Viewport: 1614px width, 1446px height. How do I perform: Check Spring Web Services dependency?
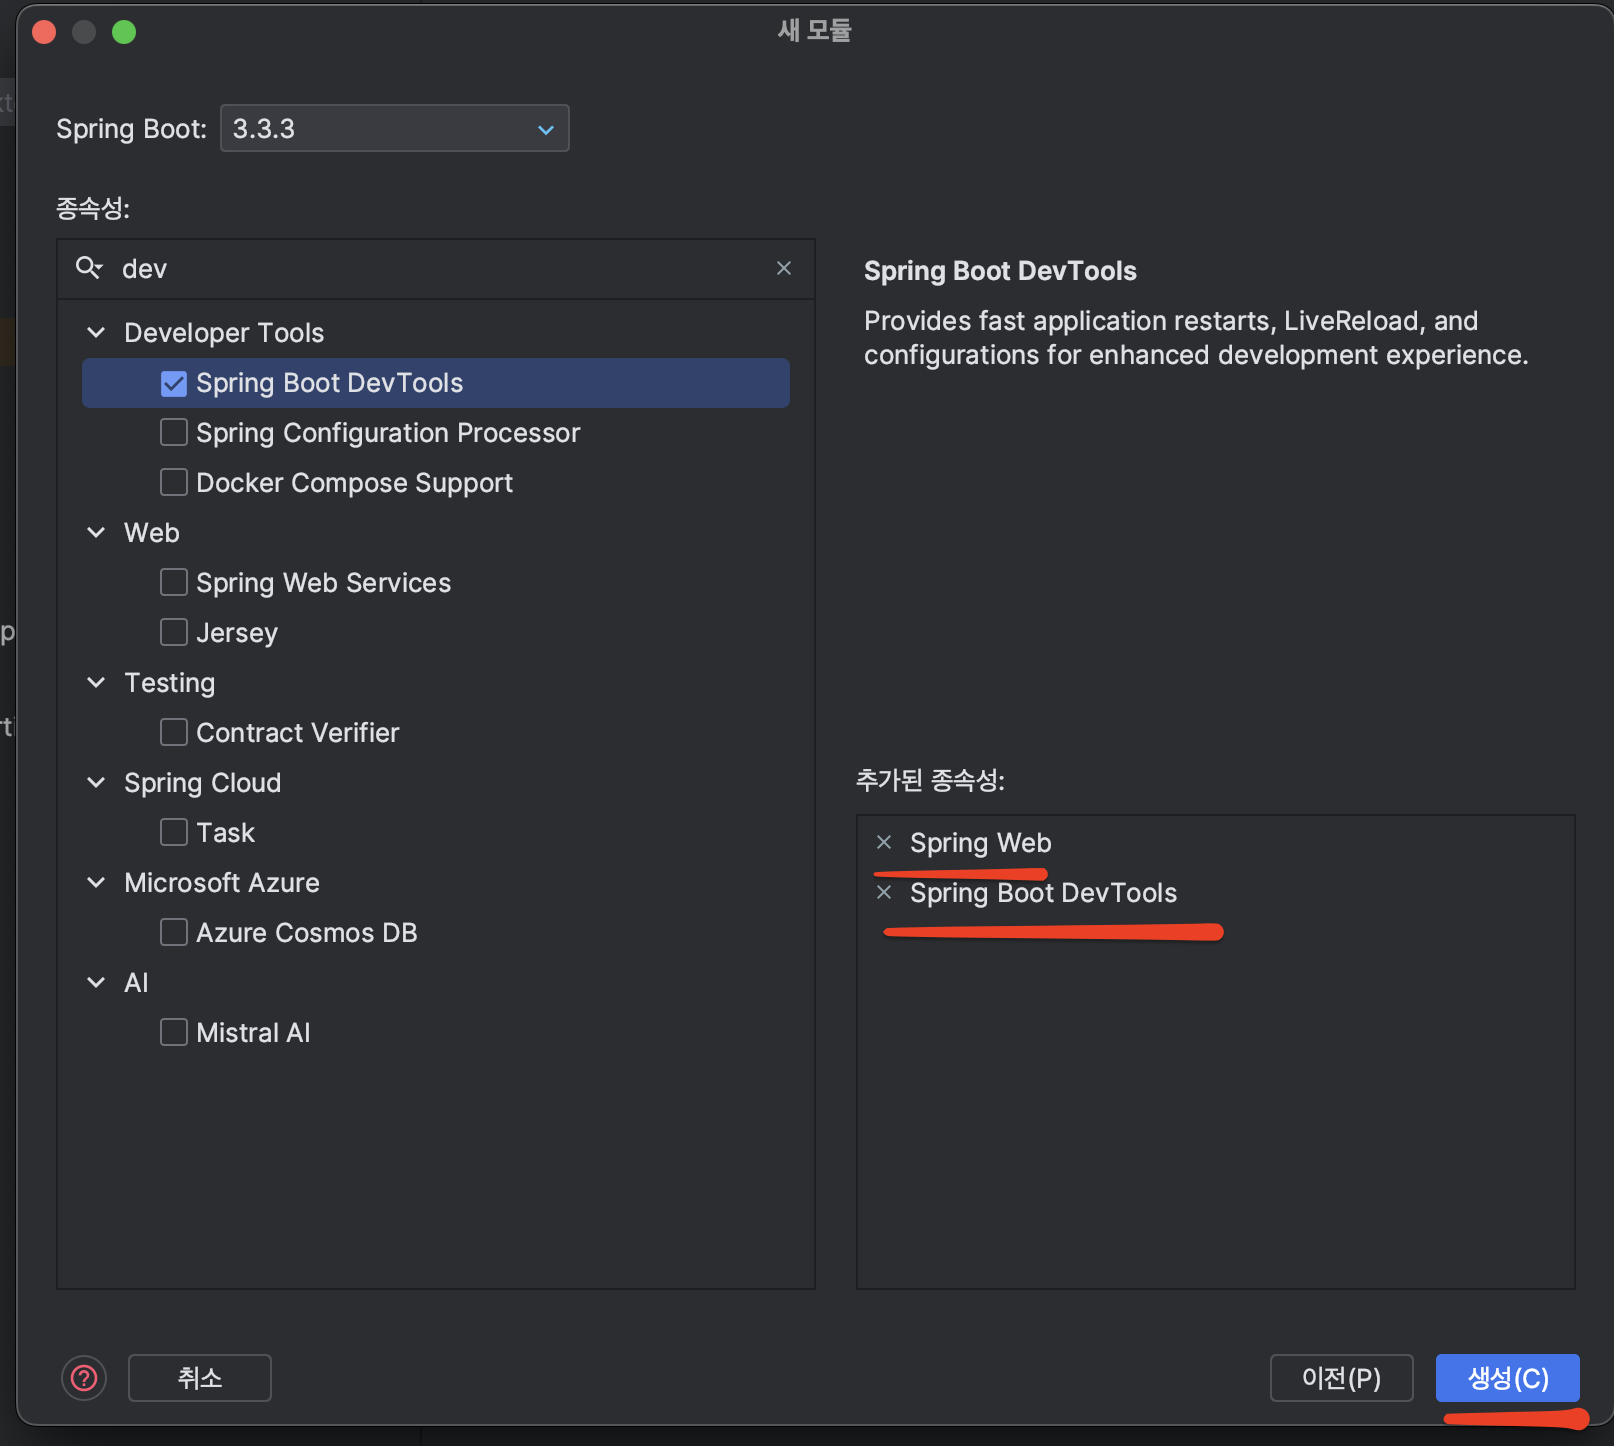174,583
